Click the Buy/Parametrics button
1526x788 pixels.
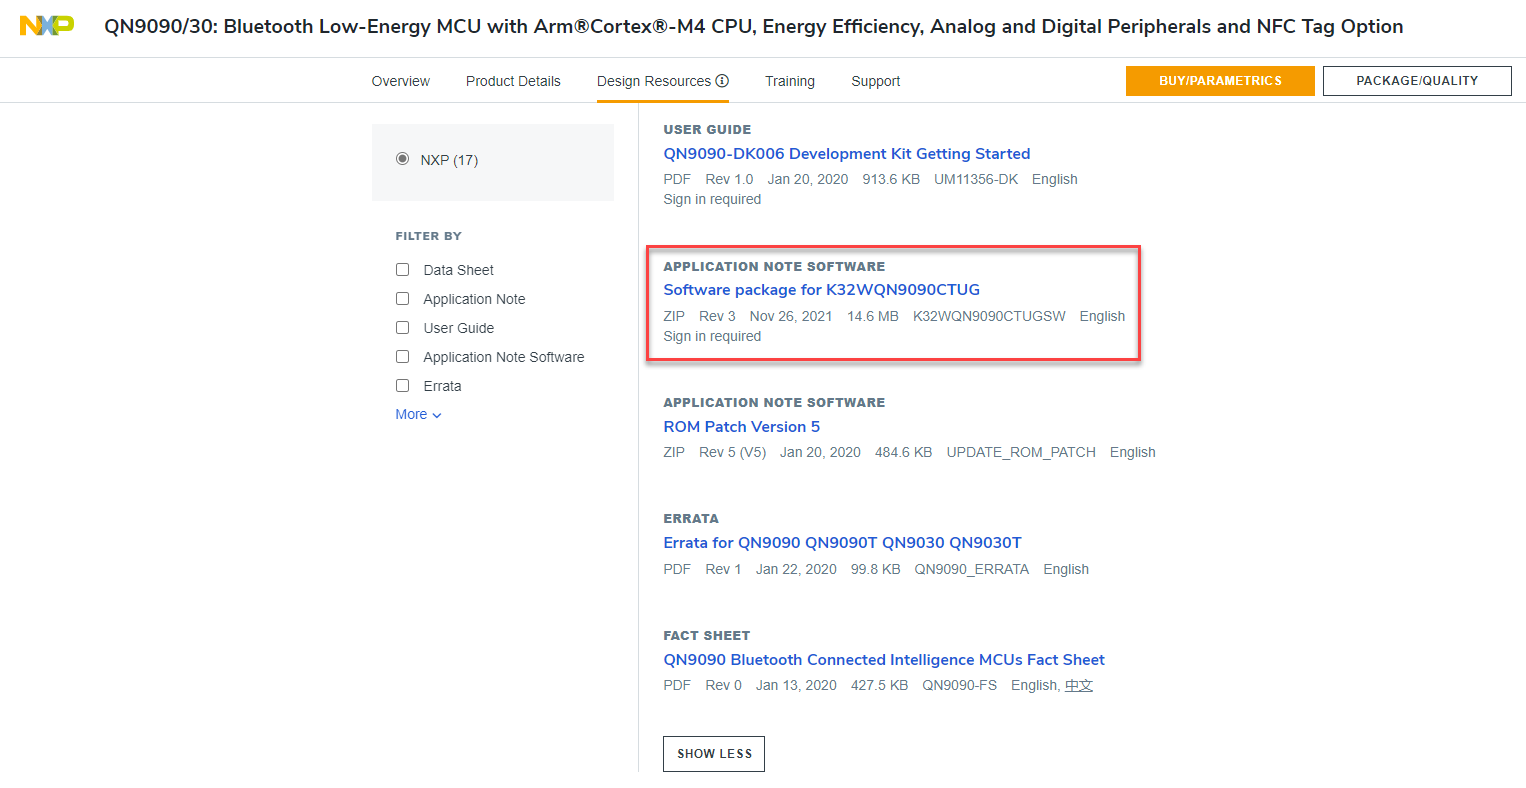[1219, 81]
